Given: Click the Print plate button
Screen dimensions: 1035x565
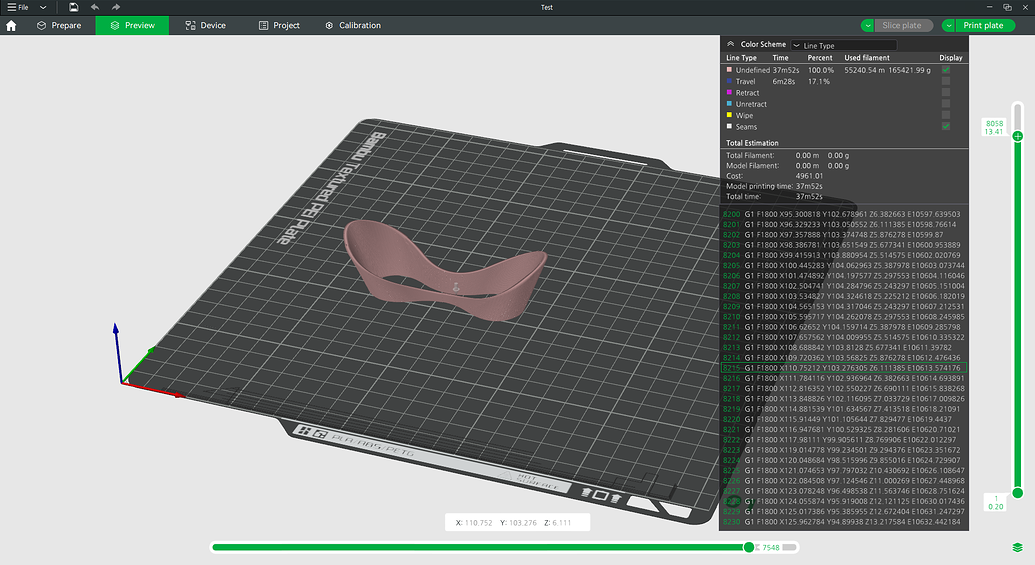Looking at the screenshot, I should pos(984,25).
